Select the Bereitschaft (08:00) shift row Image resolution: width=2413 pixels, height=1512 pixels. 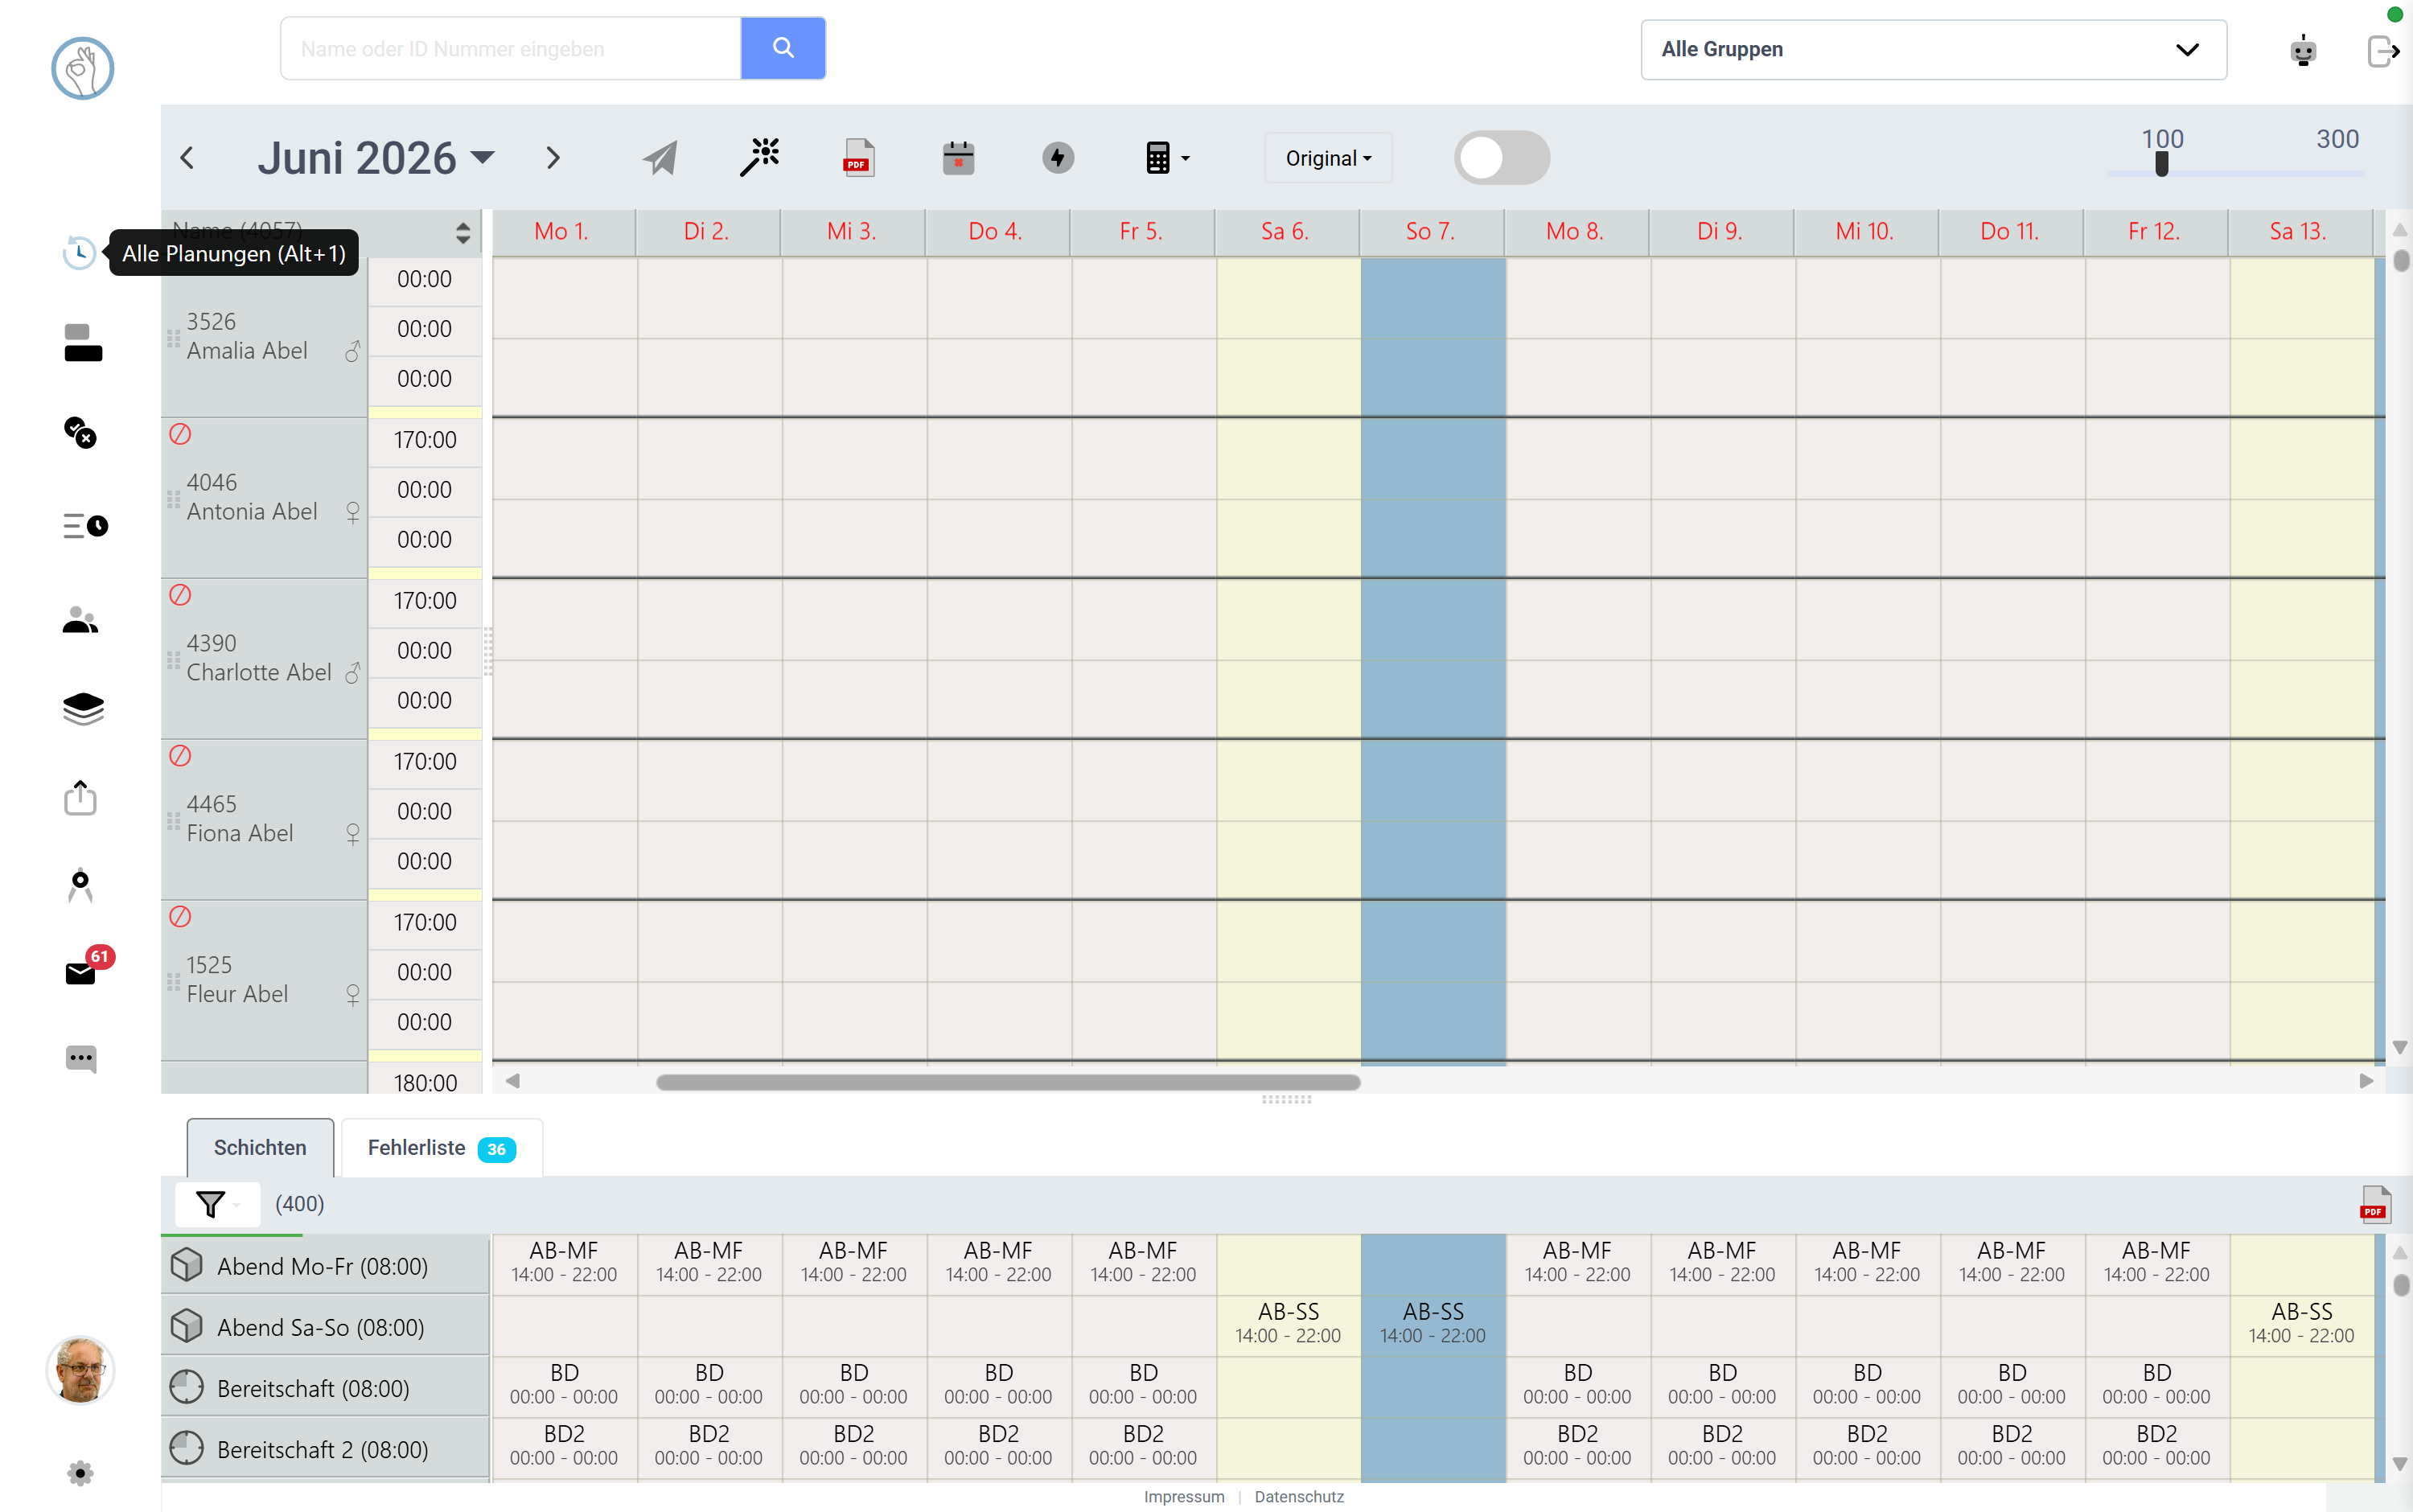tap(325, 1387)
